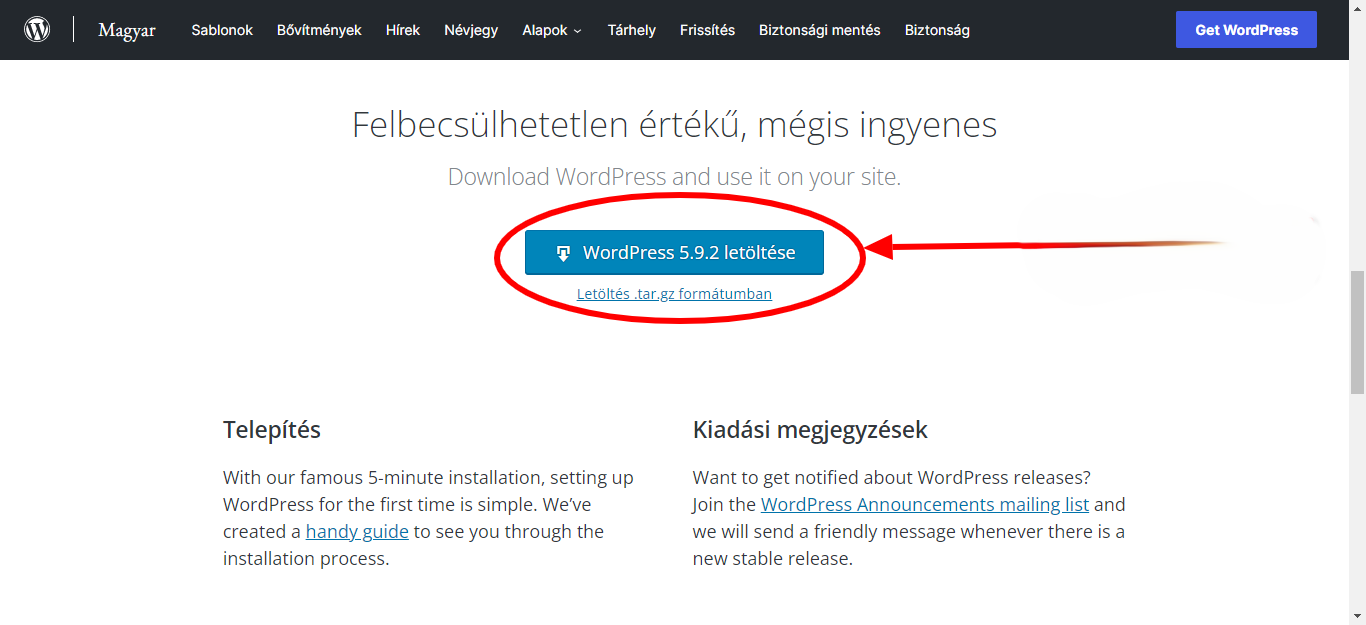Click the Get WordPress button
This screenshot has width=1366, height=625.
point(1246,30)
